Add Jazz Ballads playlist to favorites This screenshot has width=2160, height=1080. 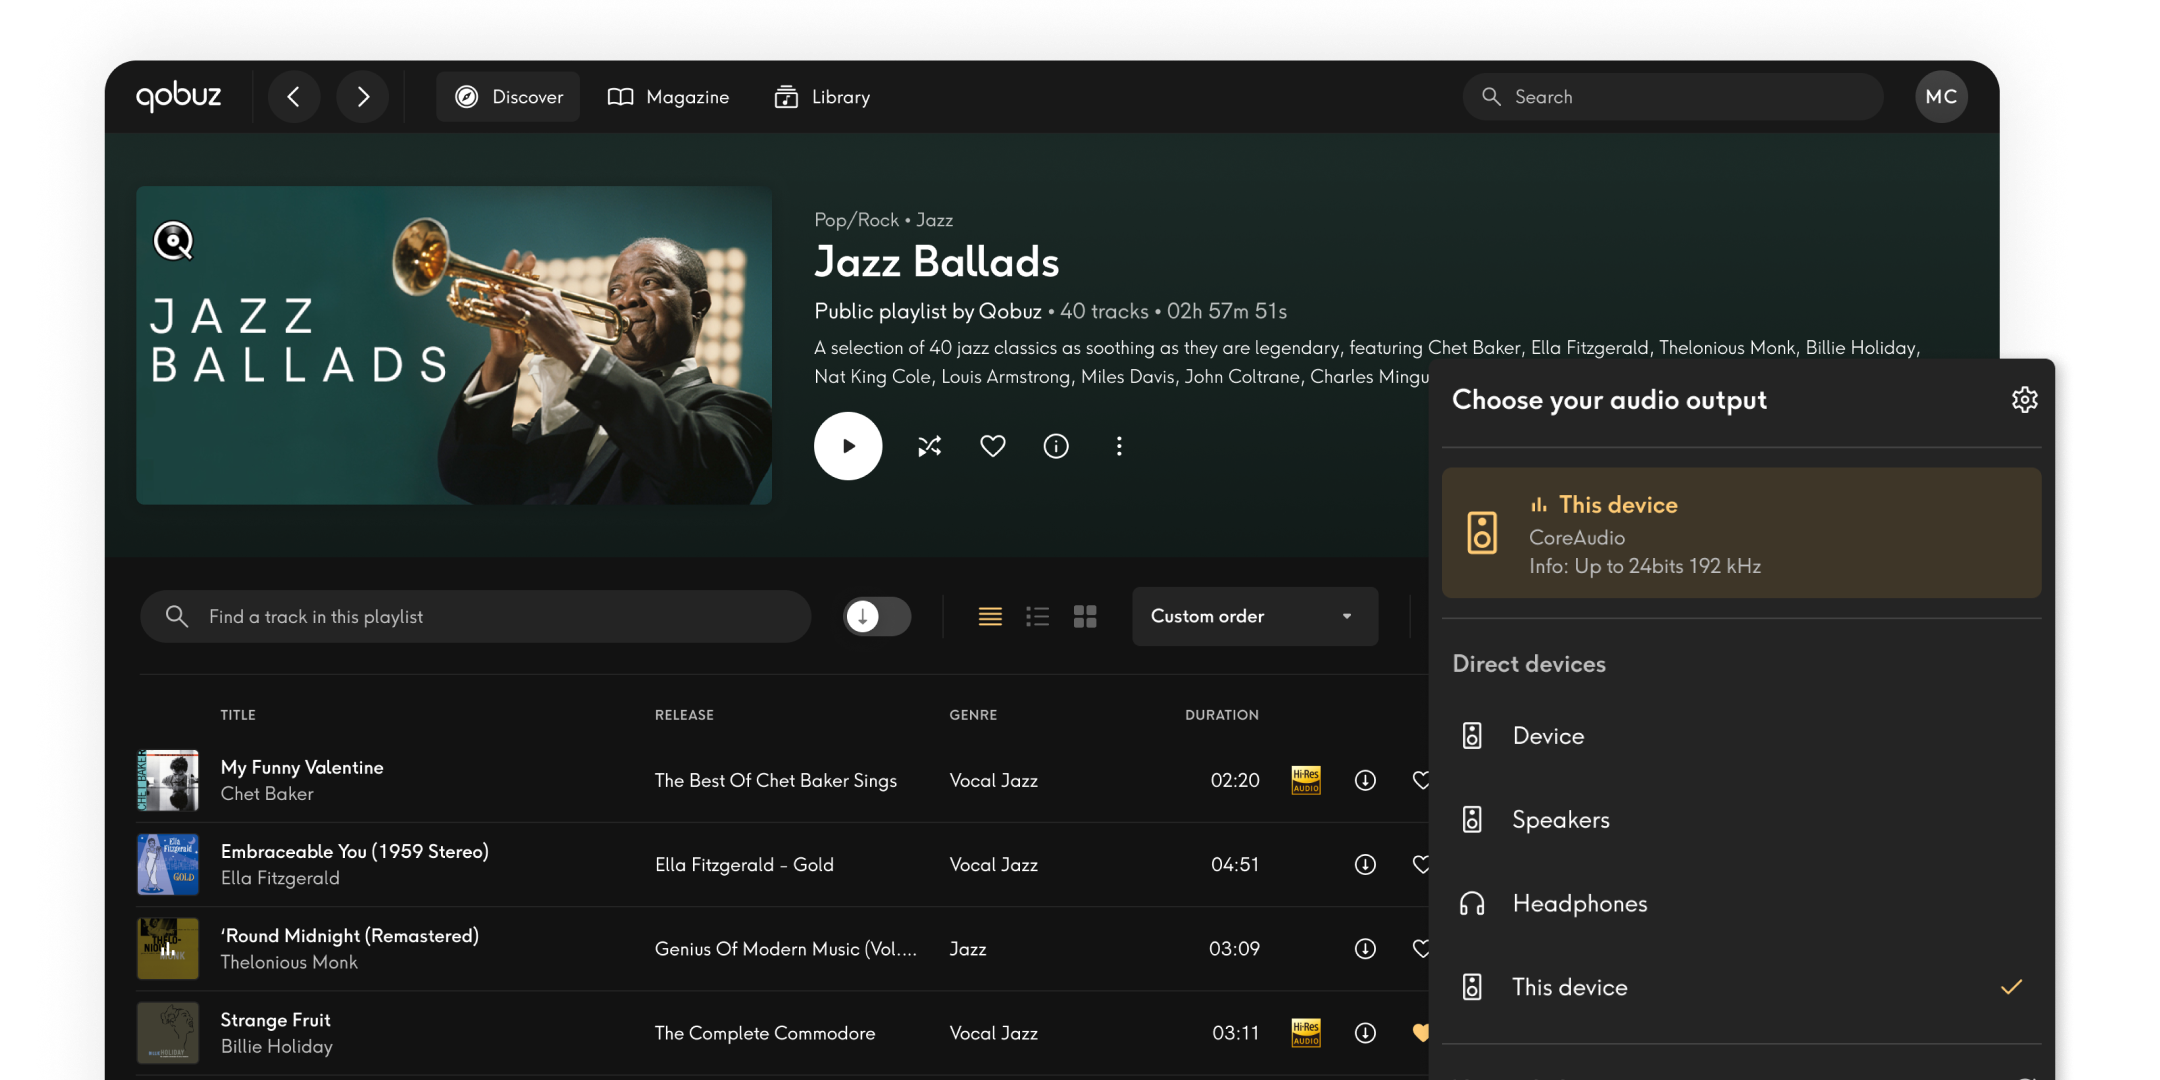pyautogui.click(x=992, y=446)
